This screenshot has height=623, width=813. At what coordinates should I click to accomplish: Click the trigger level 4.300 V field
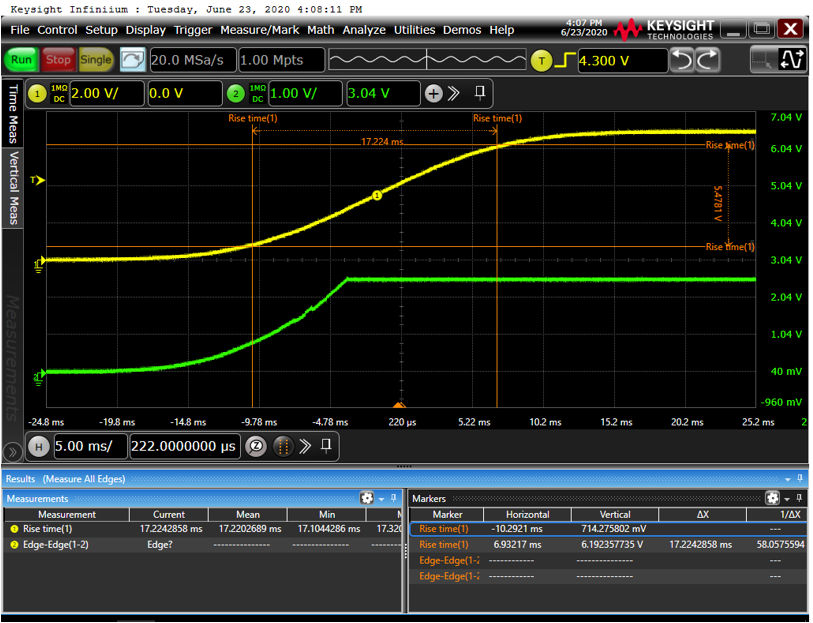pos(620,61)
